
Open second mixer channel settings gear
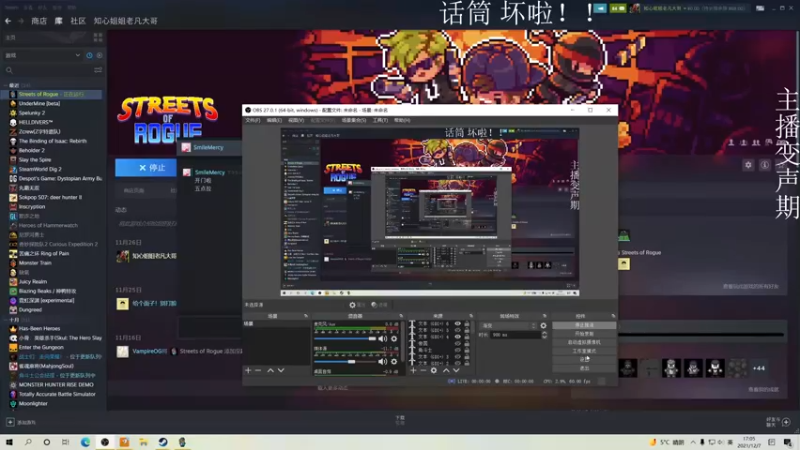[394, 362]
